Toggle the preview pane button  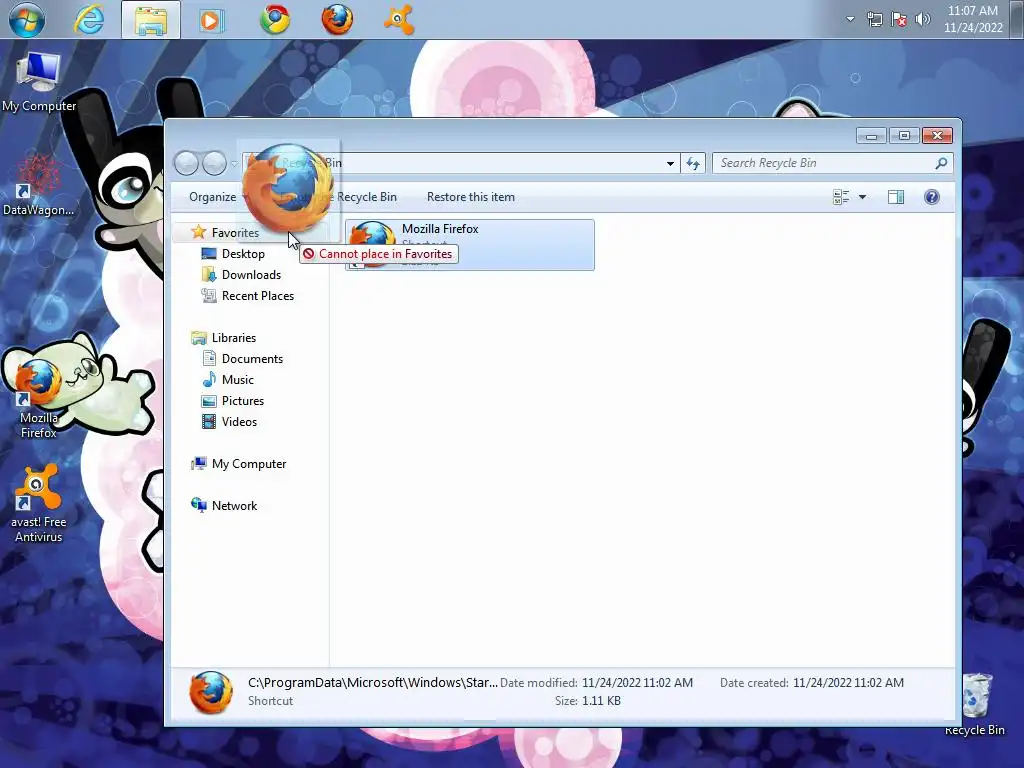tap(896, 197)
